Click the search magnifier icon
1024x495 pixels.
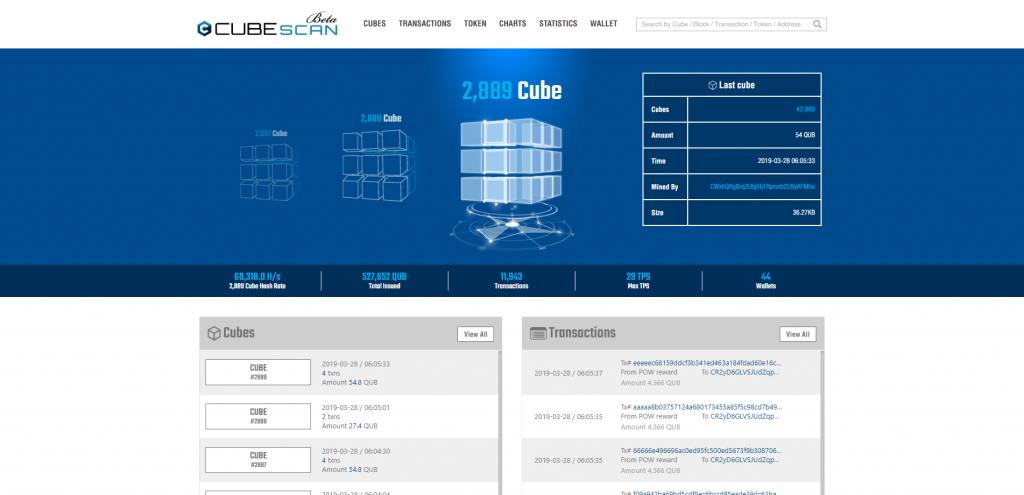tap(817, 24)
